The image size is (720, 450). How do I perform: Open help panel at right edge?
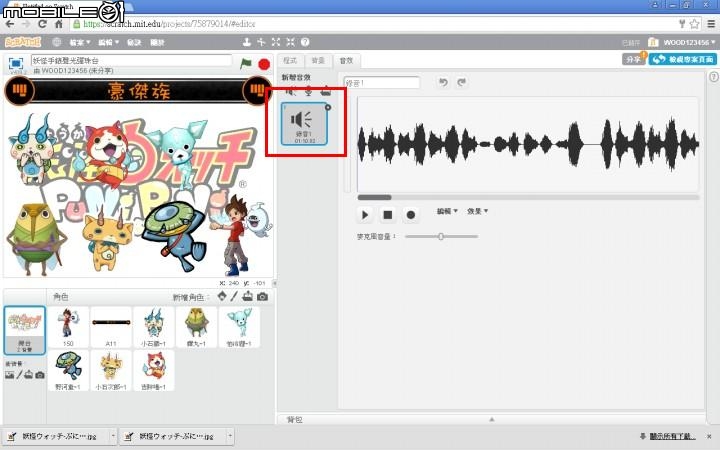(x=714, y=77)
